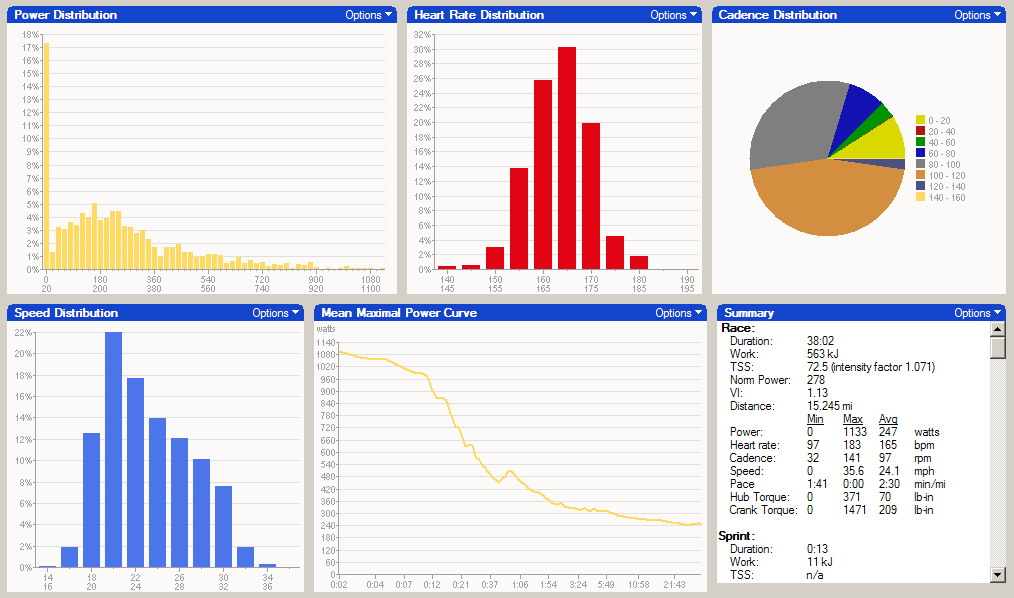The height and width of the screenshot is (598, 1014).
Task: Click the tallest red heart rate bar
Action: (567, 158)
